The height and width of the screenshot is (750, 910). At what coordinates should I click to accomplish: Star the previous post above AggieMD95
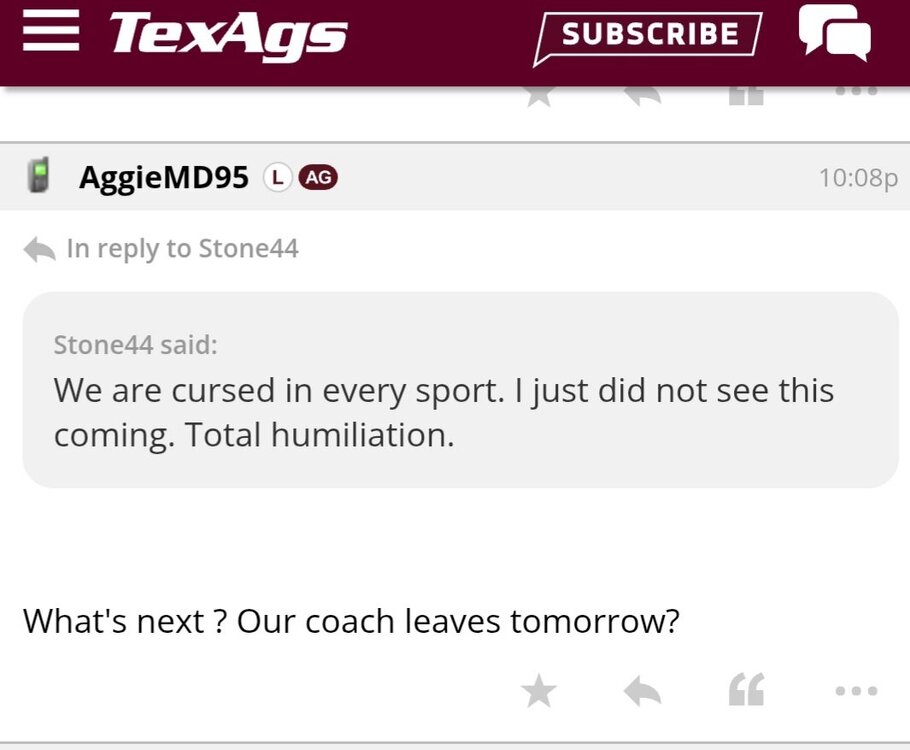[539, 96]
